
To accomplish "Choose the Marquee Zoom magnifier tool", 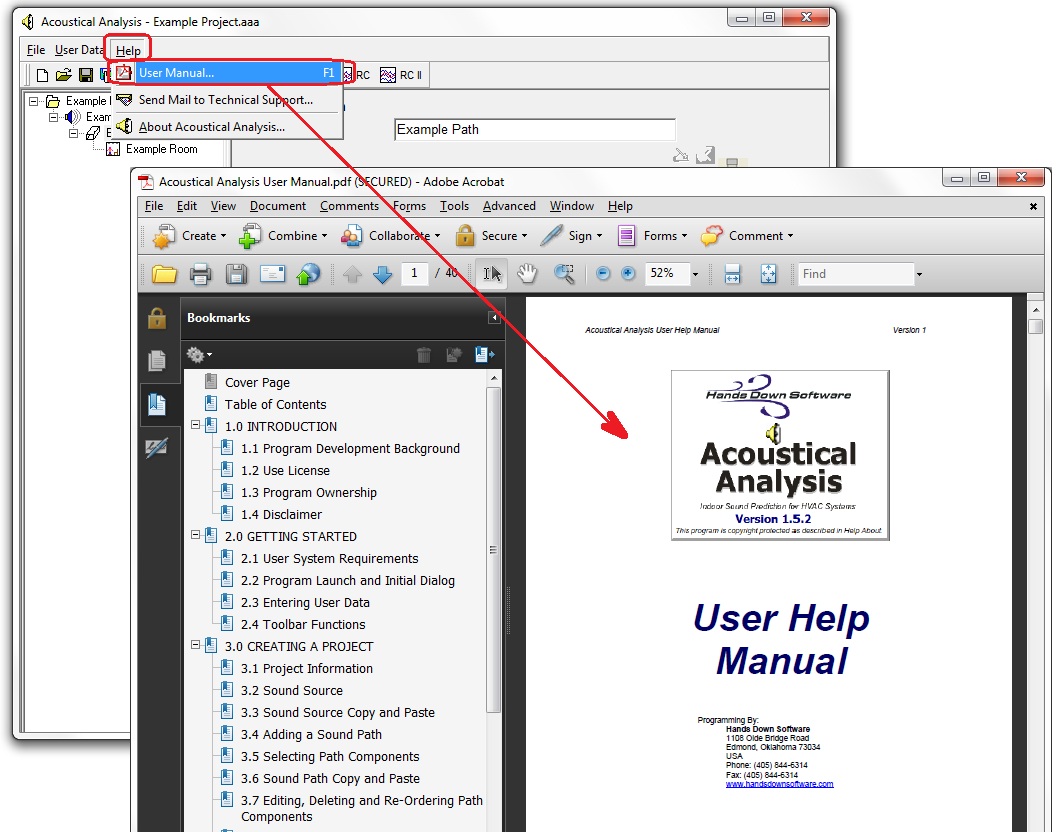I will (564, 274).
